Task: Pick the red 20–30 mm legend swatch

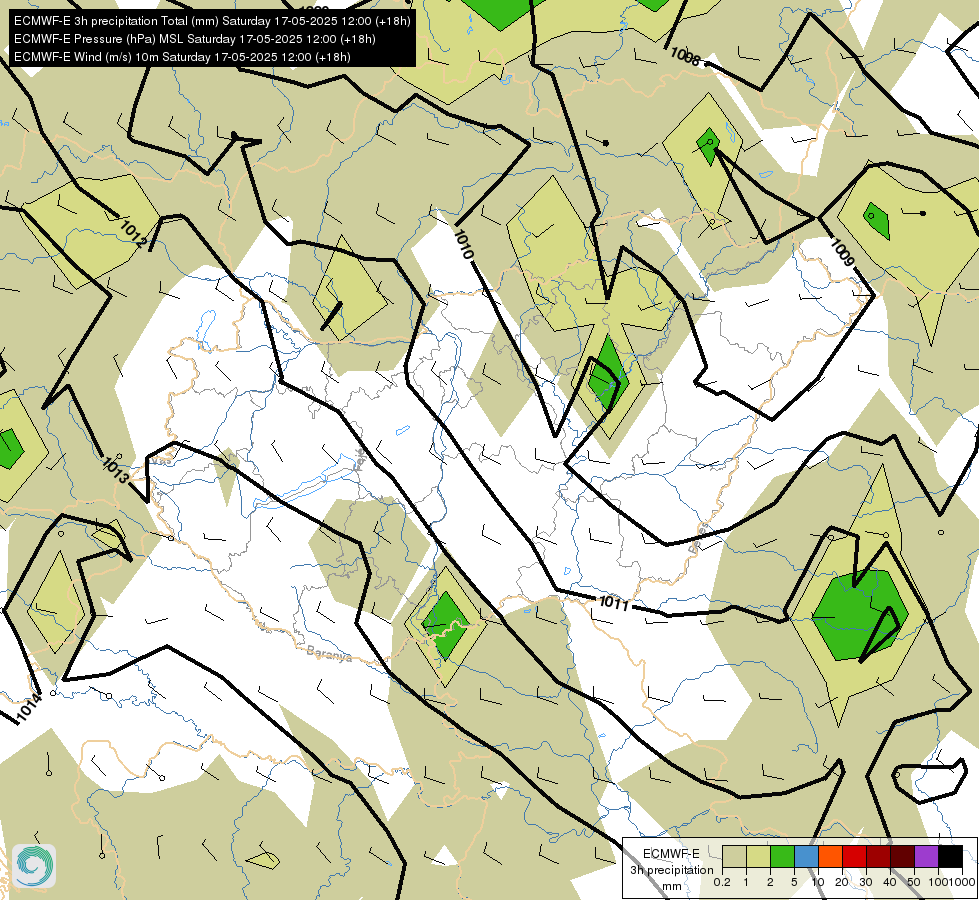Action: coord(854,857)
